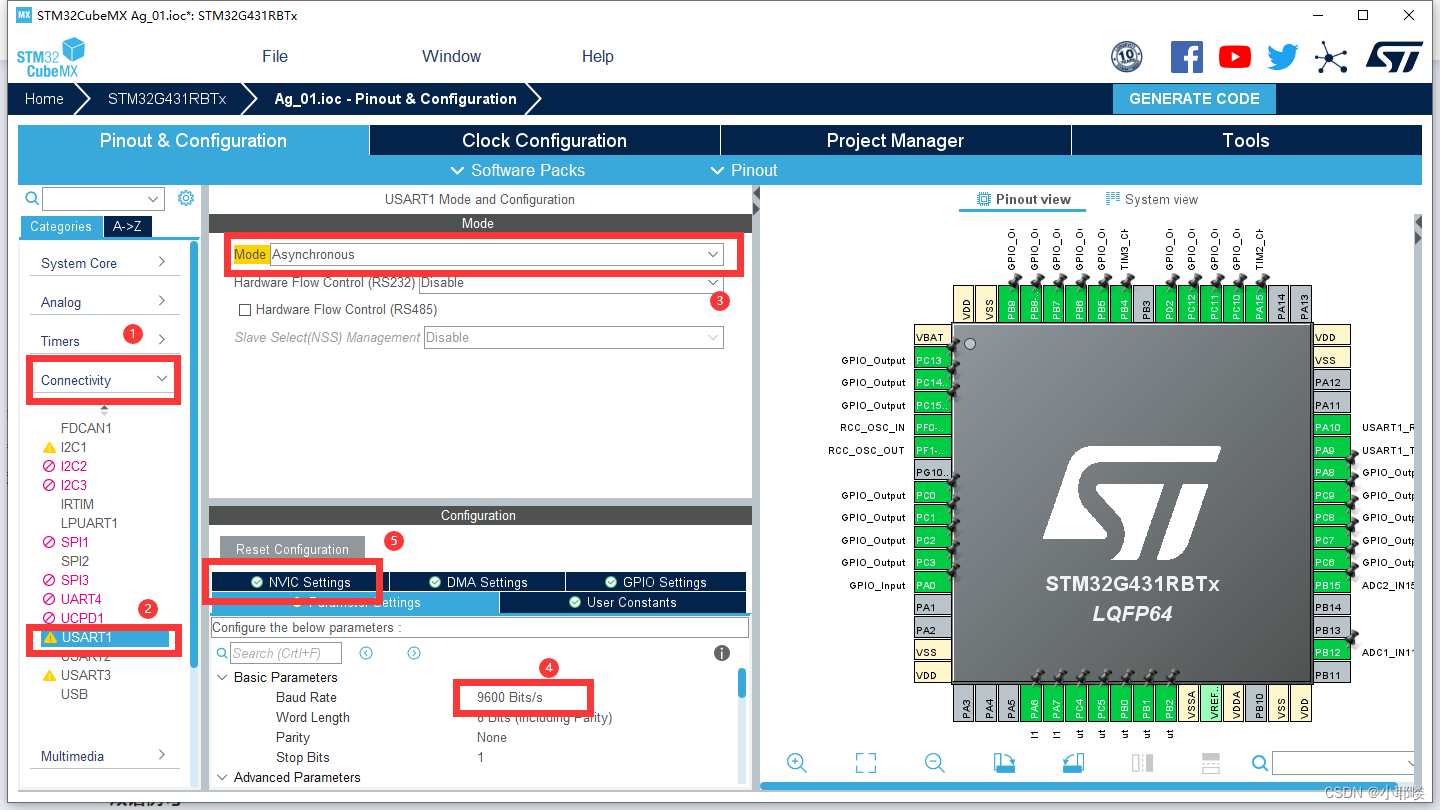
Task: Zoom out of the pinout view
Action: point(934,763)
